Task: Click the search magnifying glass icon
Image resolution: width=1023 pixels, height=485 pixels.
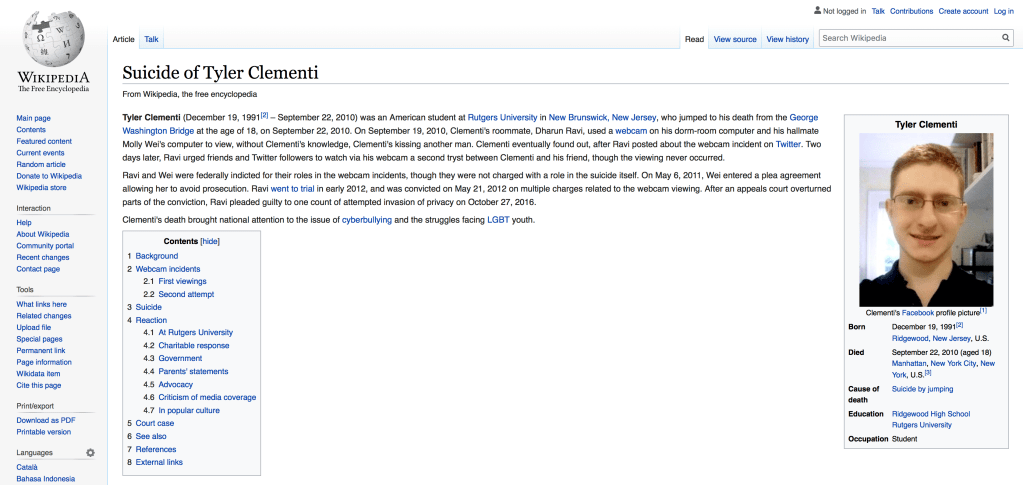Action: 1005,38
